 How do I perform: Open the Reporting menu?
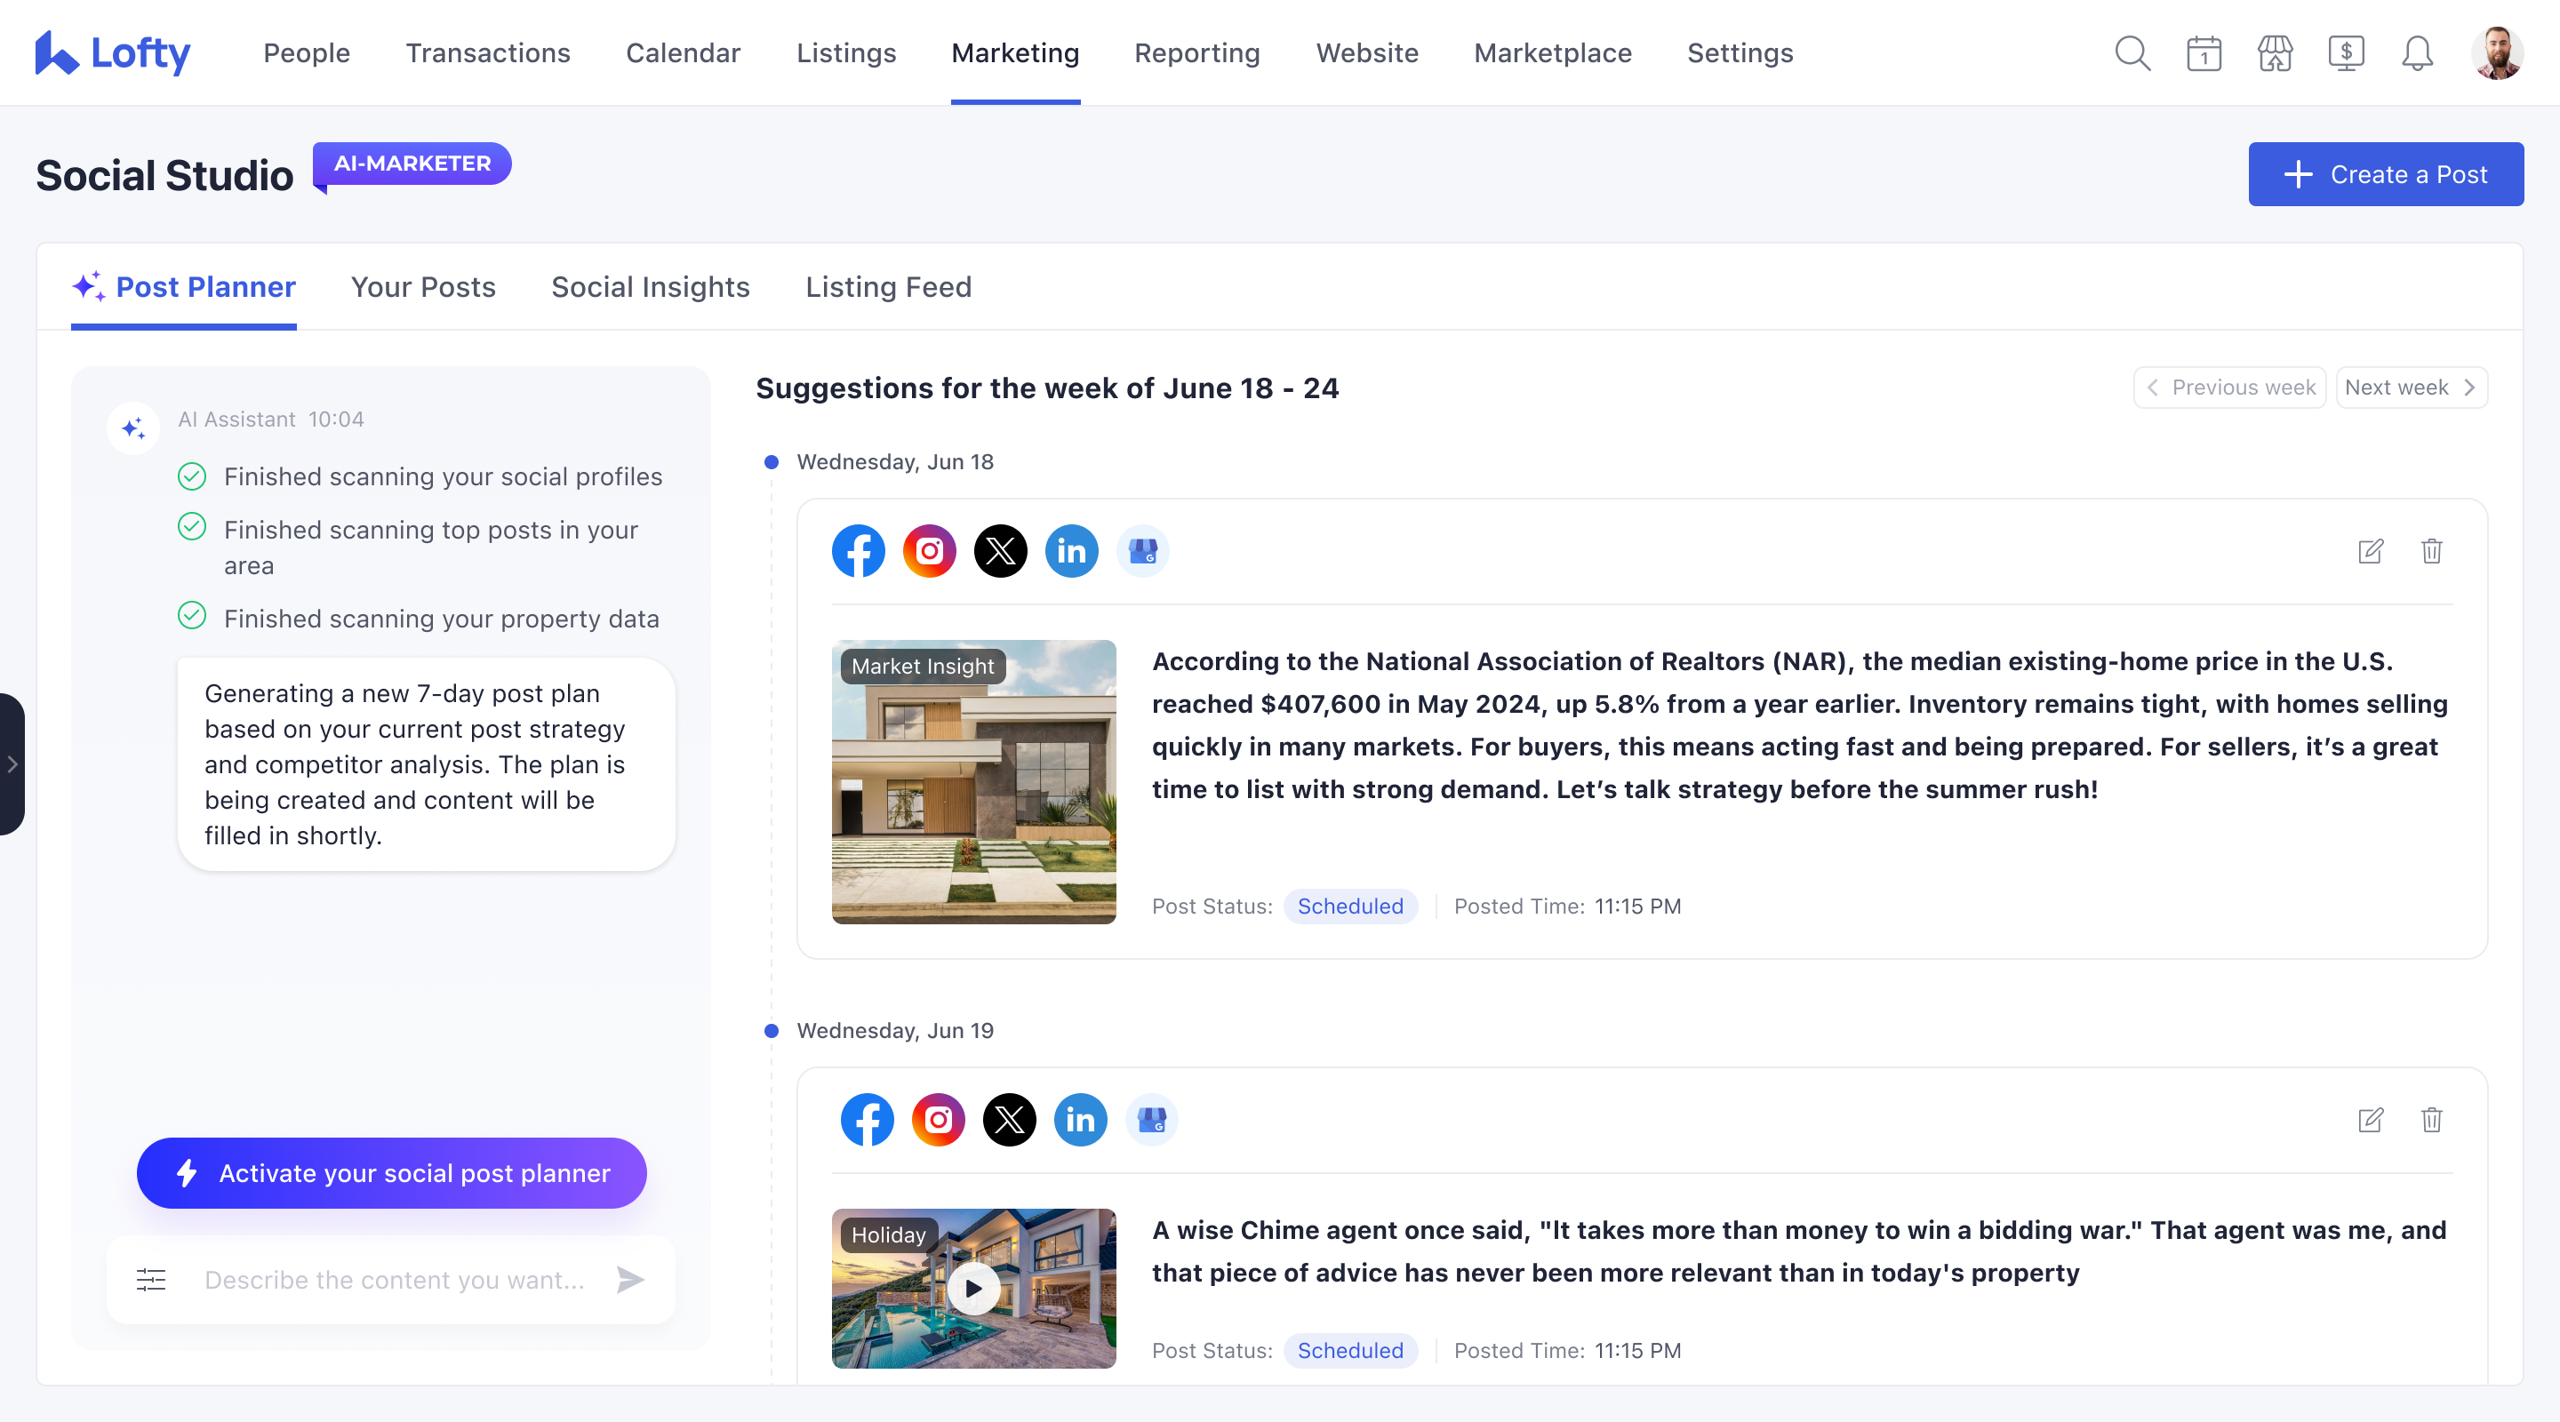pyautogui.click(x=1196, y=53)
